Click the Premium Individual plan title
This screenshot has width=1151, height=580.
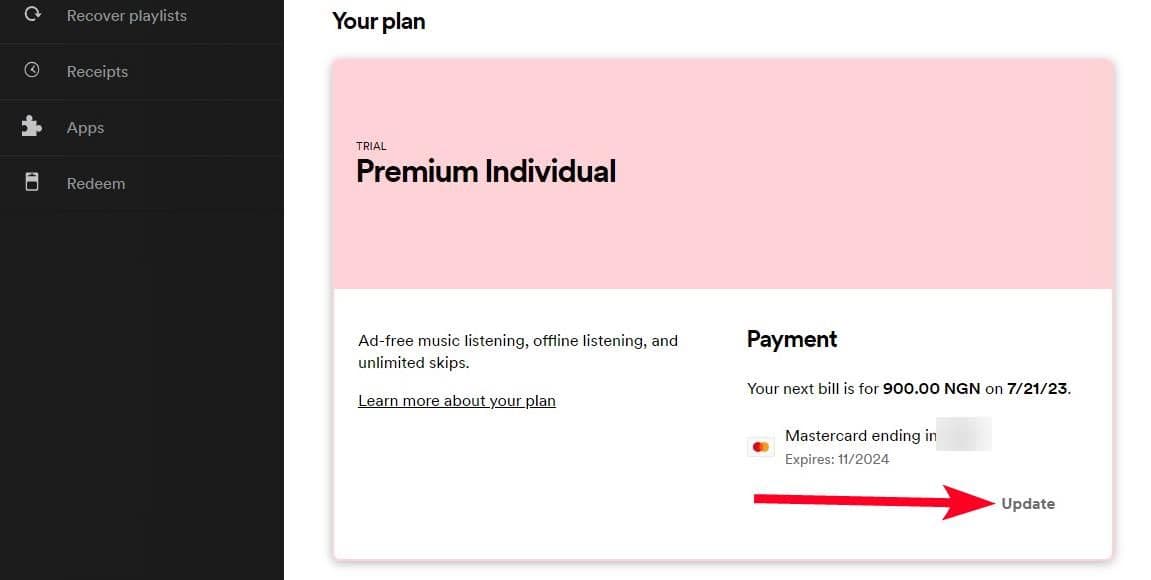pos(486,172)
